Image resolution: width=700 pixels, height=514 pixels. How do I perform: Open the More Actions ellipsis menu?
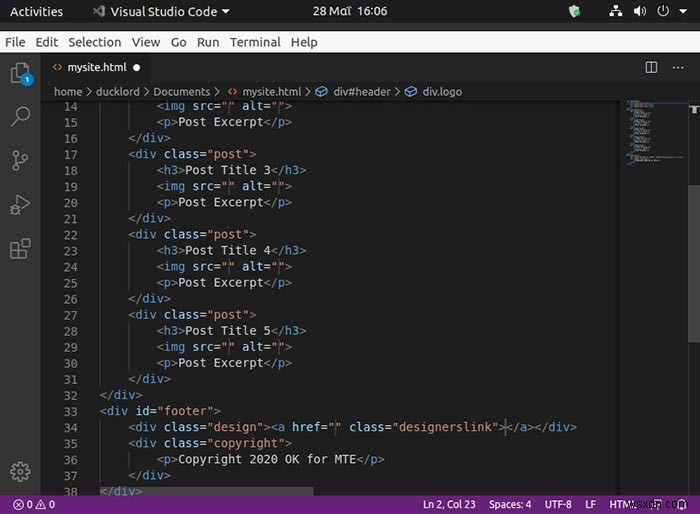(678, 68)
